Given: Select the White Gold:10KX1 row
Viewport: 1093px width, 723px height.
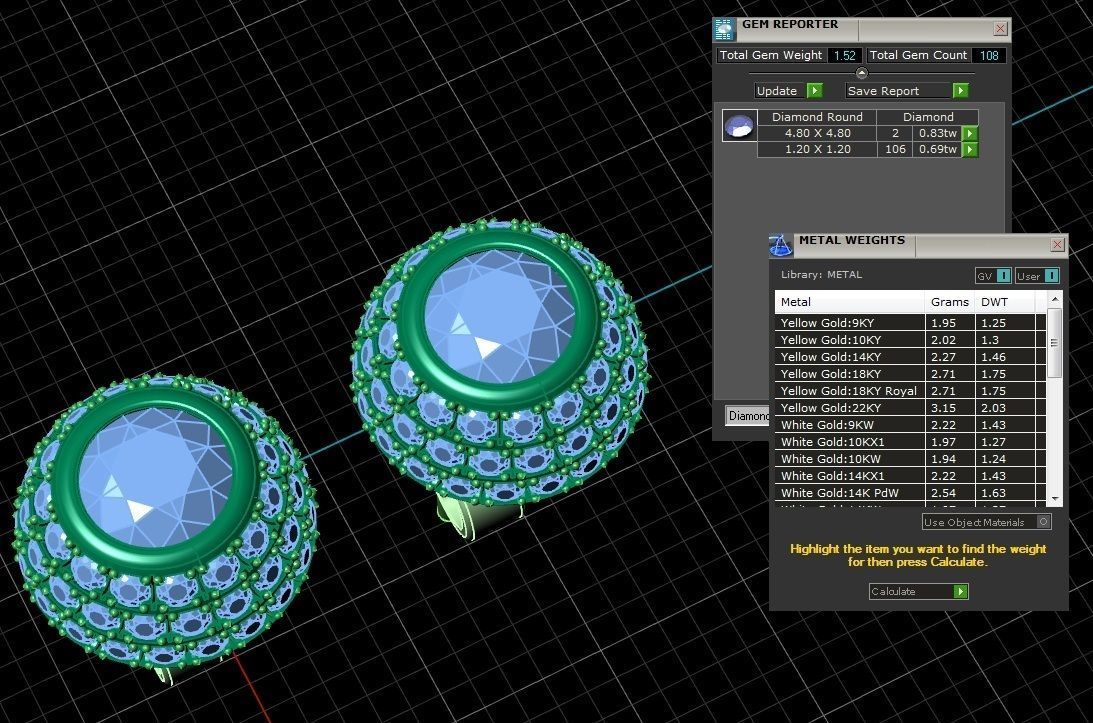Looking at the screenshot, I should pos(910,442).
